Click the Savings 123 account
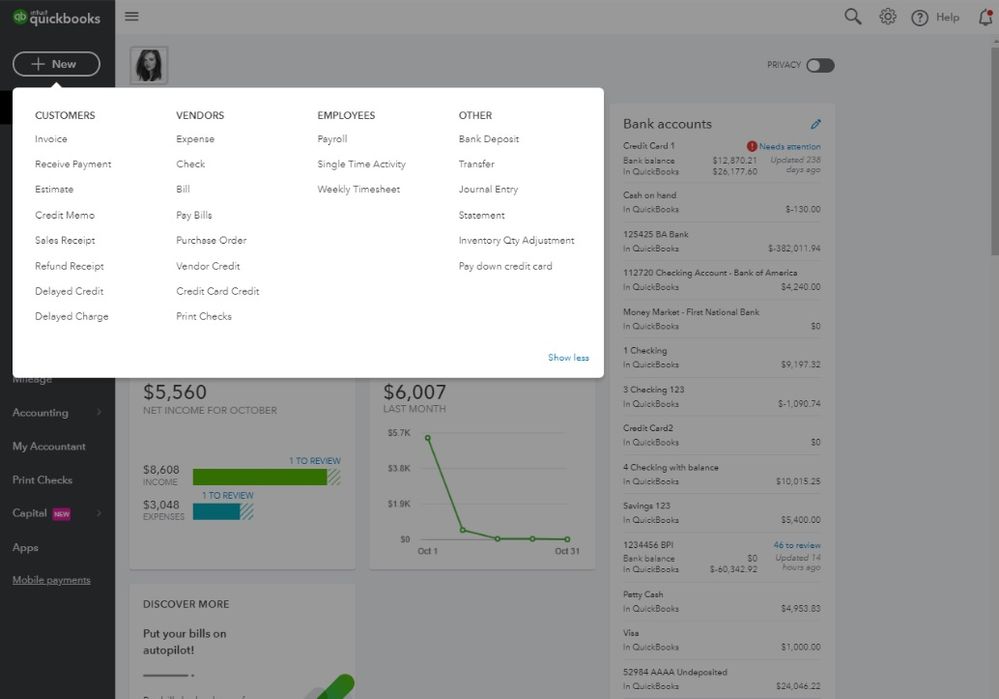999x699 pixels. [x=722, y=512]
